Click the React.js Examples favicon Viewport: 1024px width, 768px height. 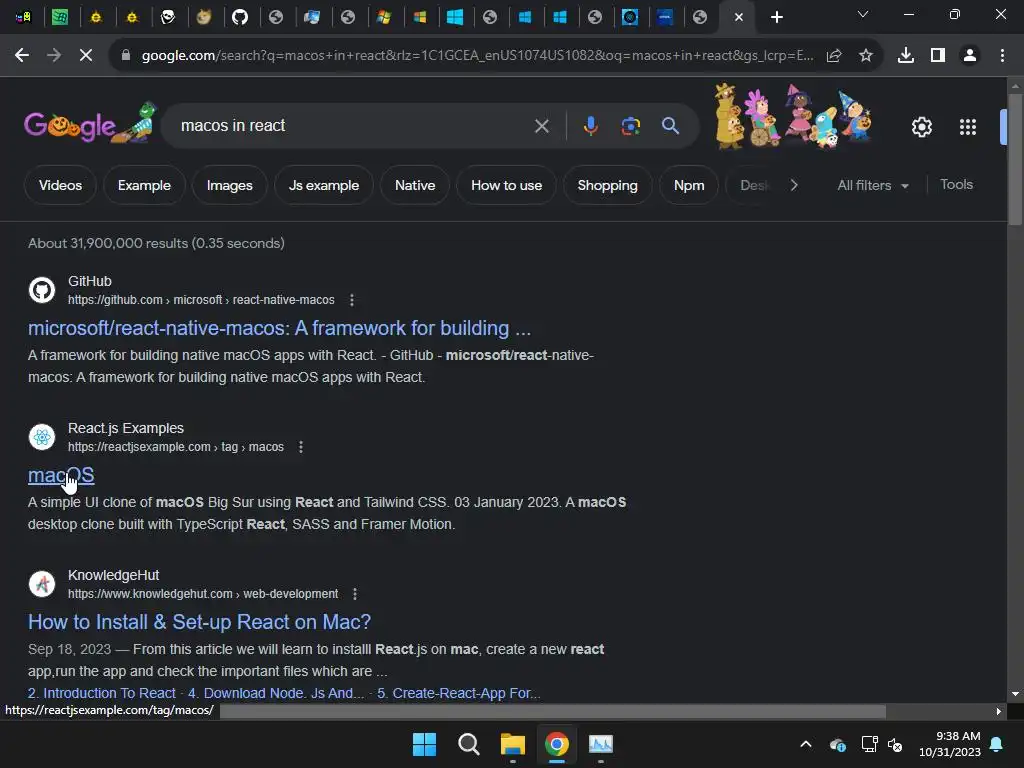coord(42,437)
